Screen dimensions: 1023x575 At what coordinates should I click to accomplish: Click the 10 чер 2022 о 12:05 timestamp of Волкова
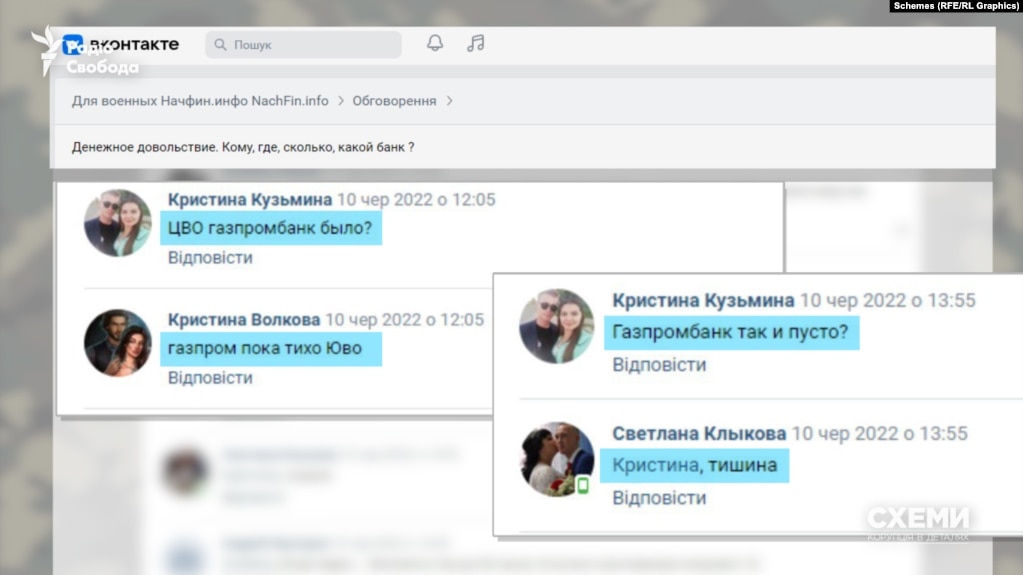click(x=405, y=320)
